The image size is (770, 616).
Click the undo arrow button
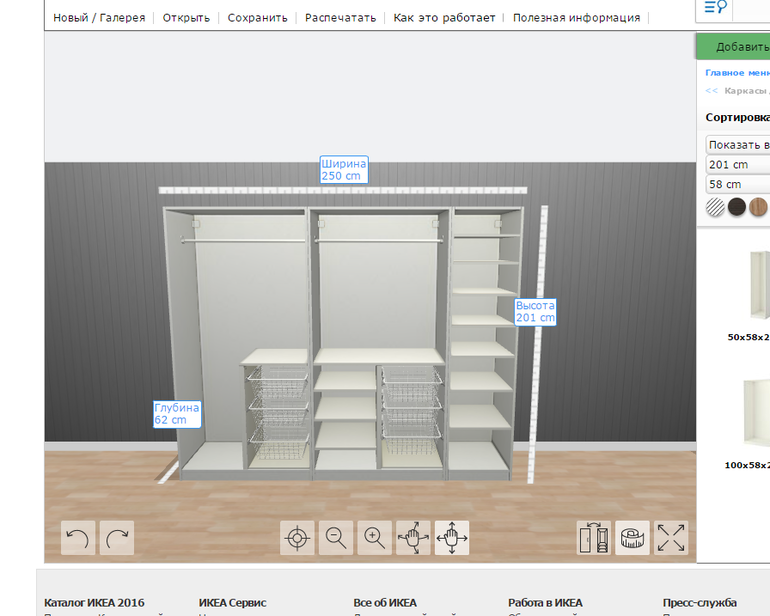pyautogui.click(x=78, y=538)
